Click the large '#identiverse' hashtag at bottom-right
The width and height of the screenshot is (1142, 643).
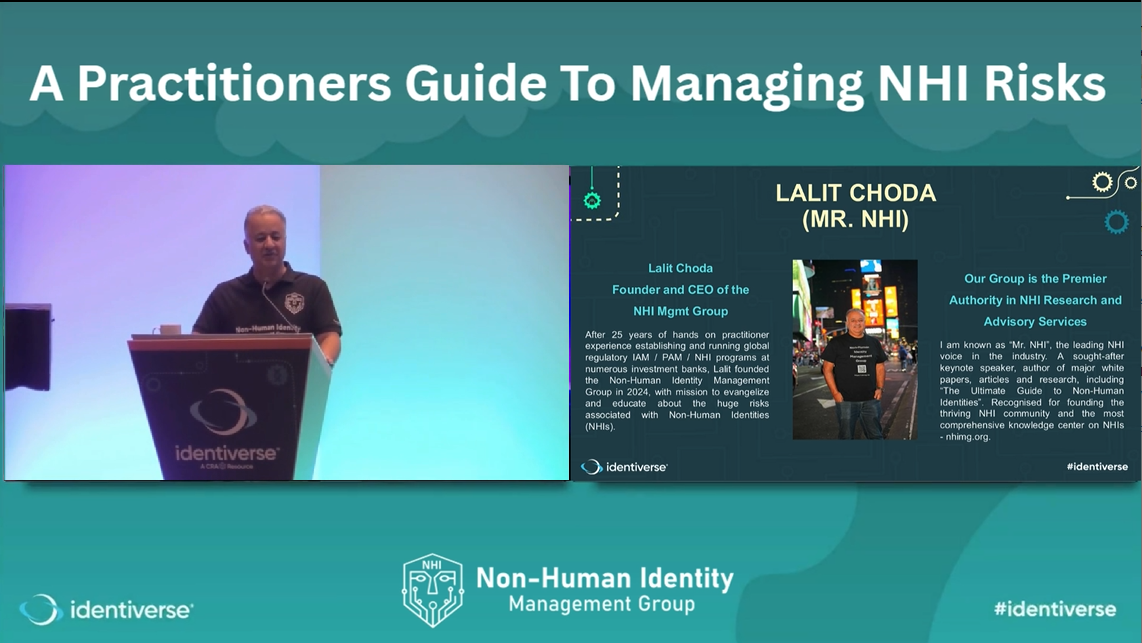click(x=1055, y=609)
